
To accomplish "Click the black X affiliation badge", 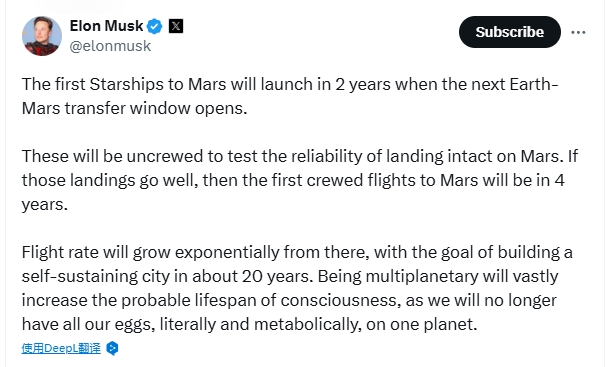I will 176,26.
